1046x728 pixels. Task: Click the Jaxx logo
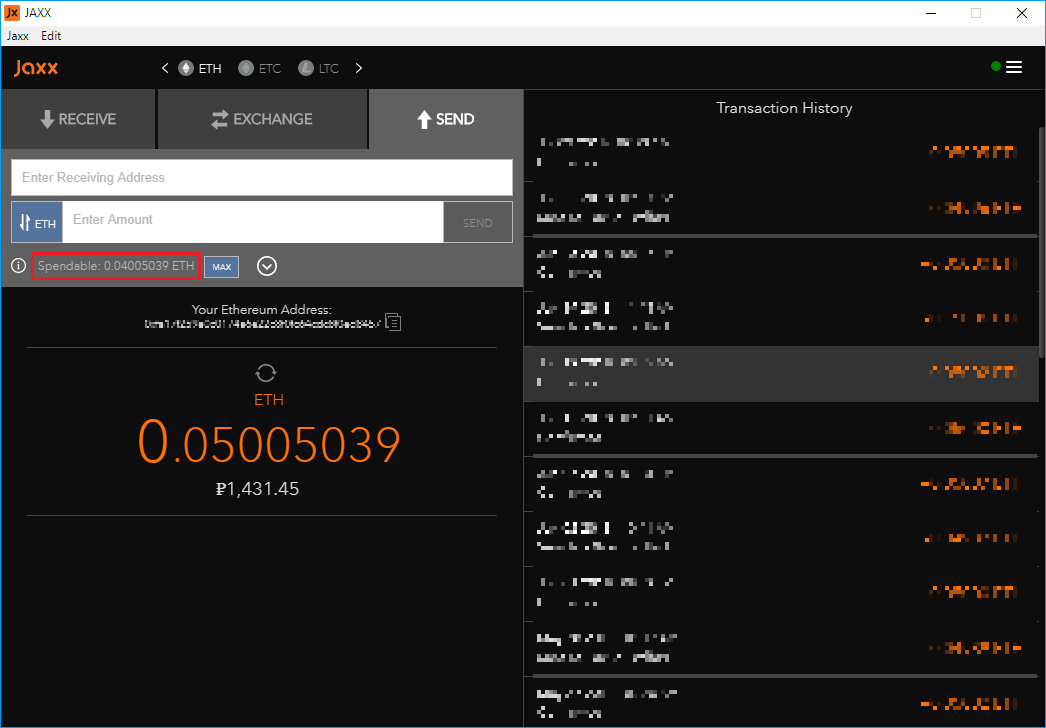(x=36, y=67)
